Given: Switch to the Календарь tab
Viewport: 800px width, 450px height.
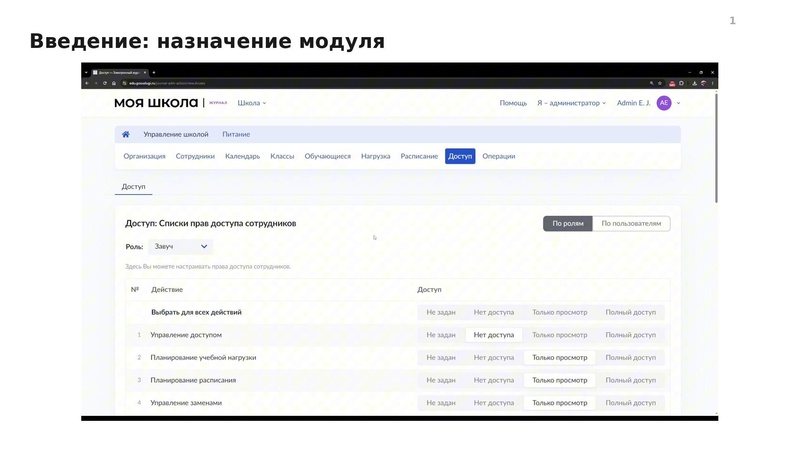Looking at the screenshot, I should coord(242,157).
